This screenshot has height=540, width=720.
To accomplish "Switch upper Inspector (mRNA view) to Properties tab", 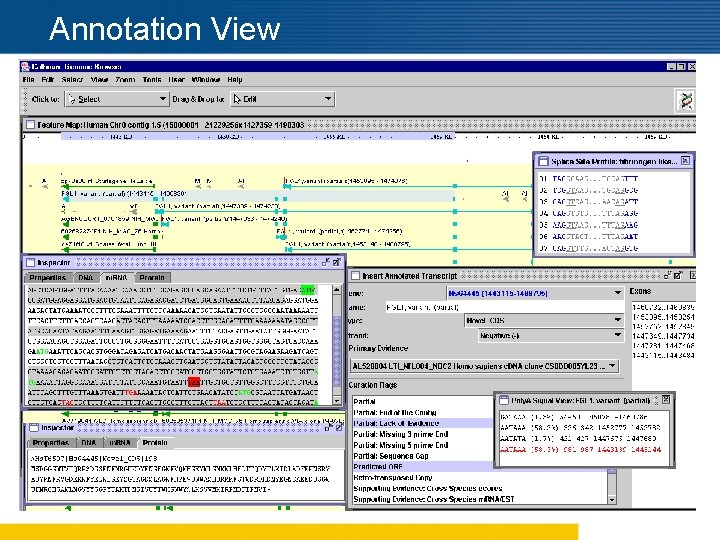I will click(x=48, y=277).
